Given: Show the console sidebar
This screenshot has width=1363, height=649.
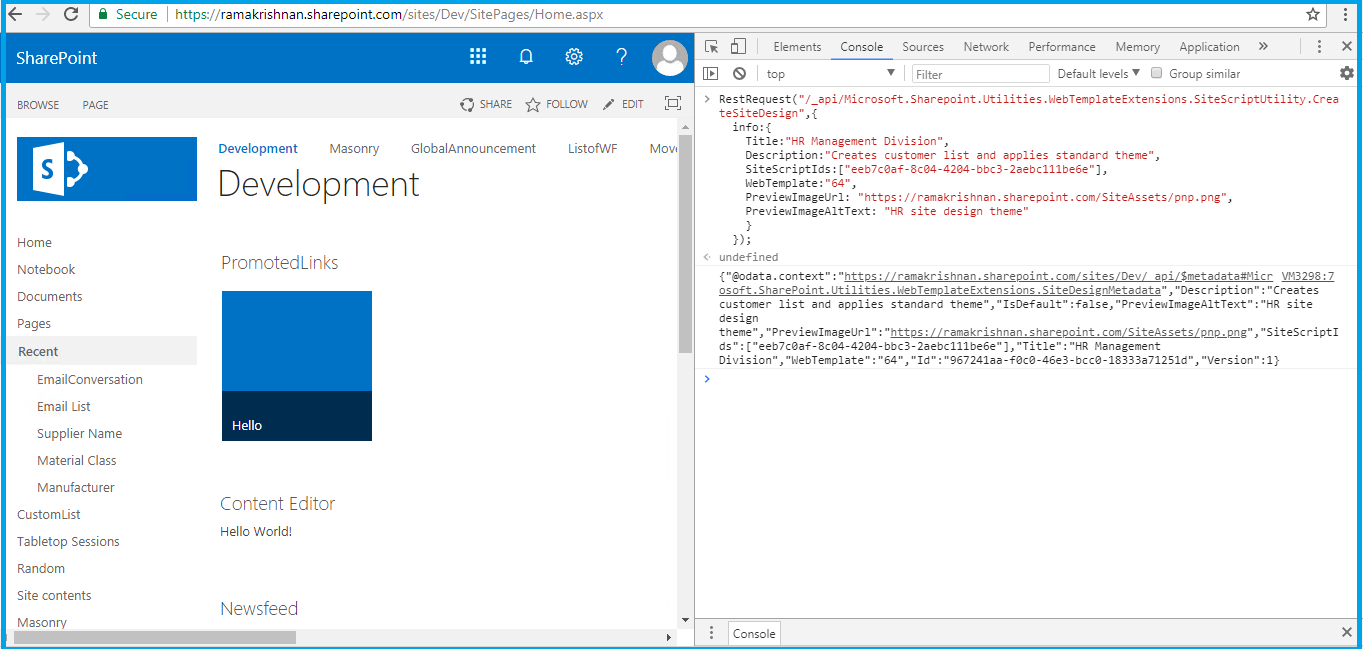Looking at the screenshot, I should coord(711,74).
